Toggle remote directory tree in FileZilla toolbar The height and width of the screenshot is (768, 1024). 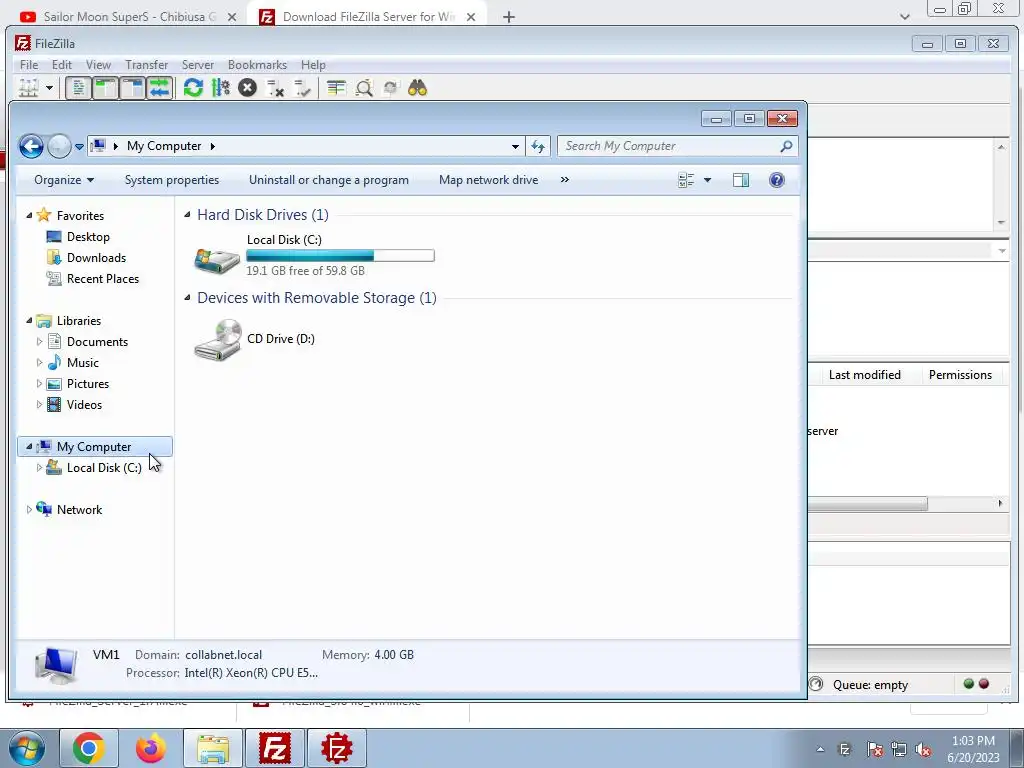click(133, 88)
